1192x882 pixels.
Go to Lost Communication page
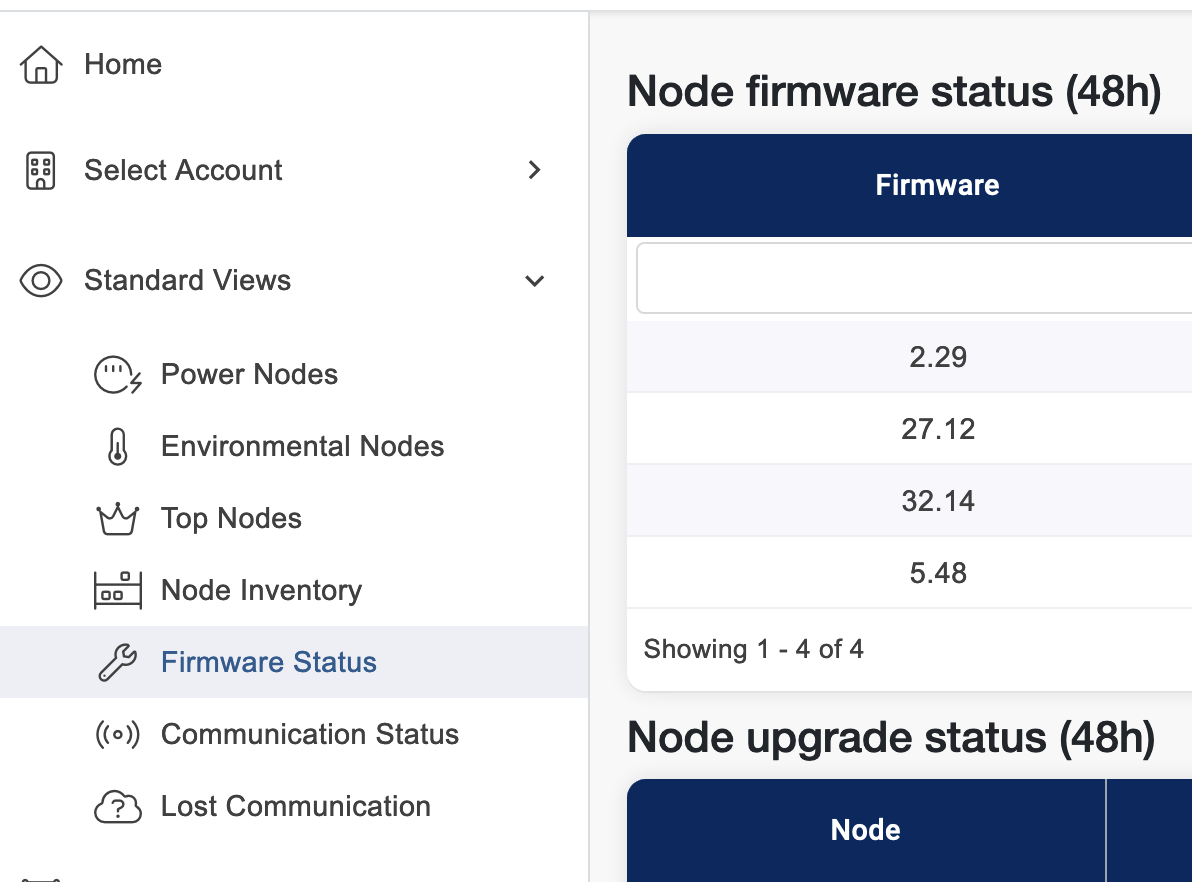(295, 807)
